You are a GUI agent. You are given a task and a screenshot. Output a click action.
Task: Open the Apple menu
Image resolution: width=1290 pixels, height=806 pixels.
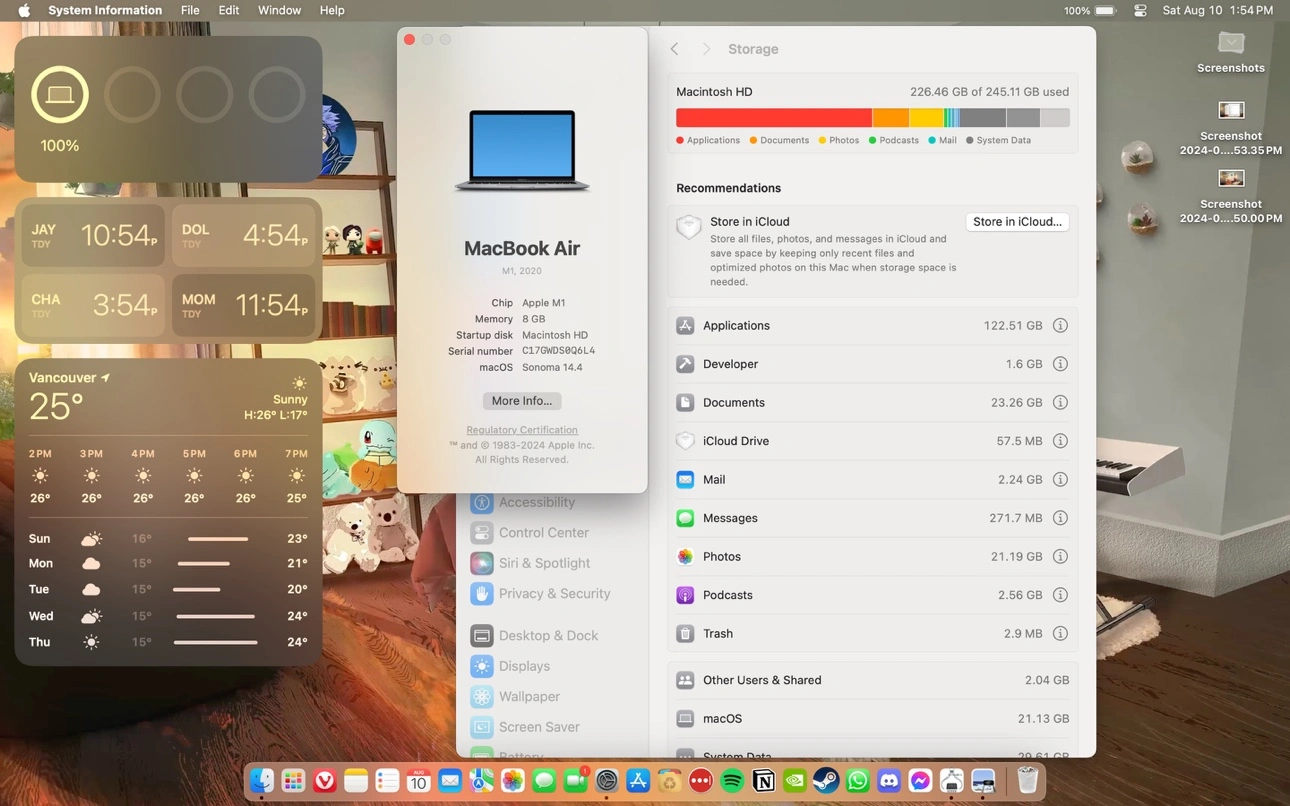click(x=24, y=11)
